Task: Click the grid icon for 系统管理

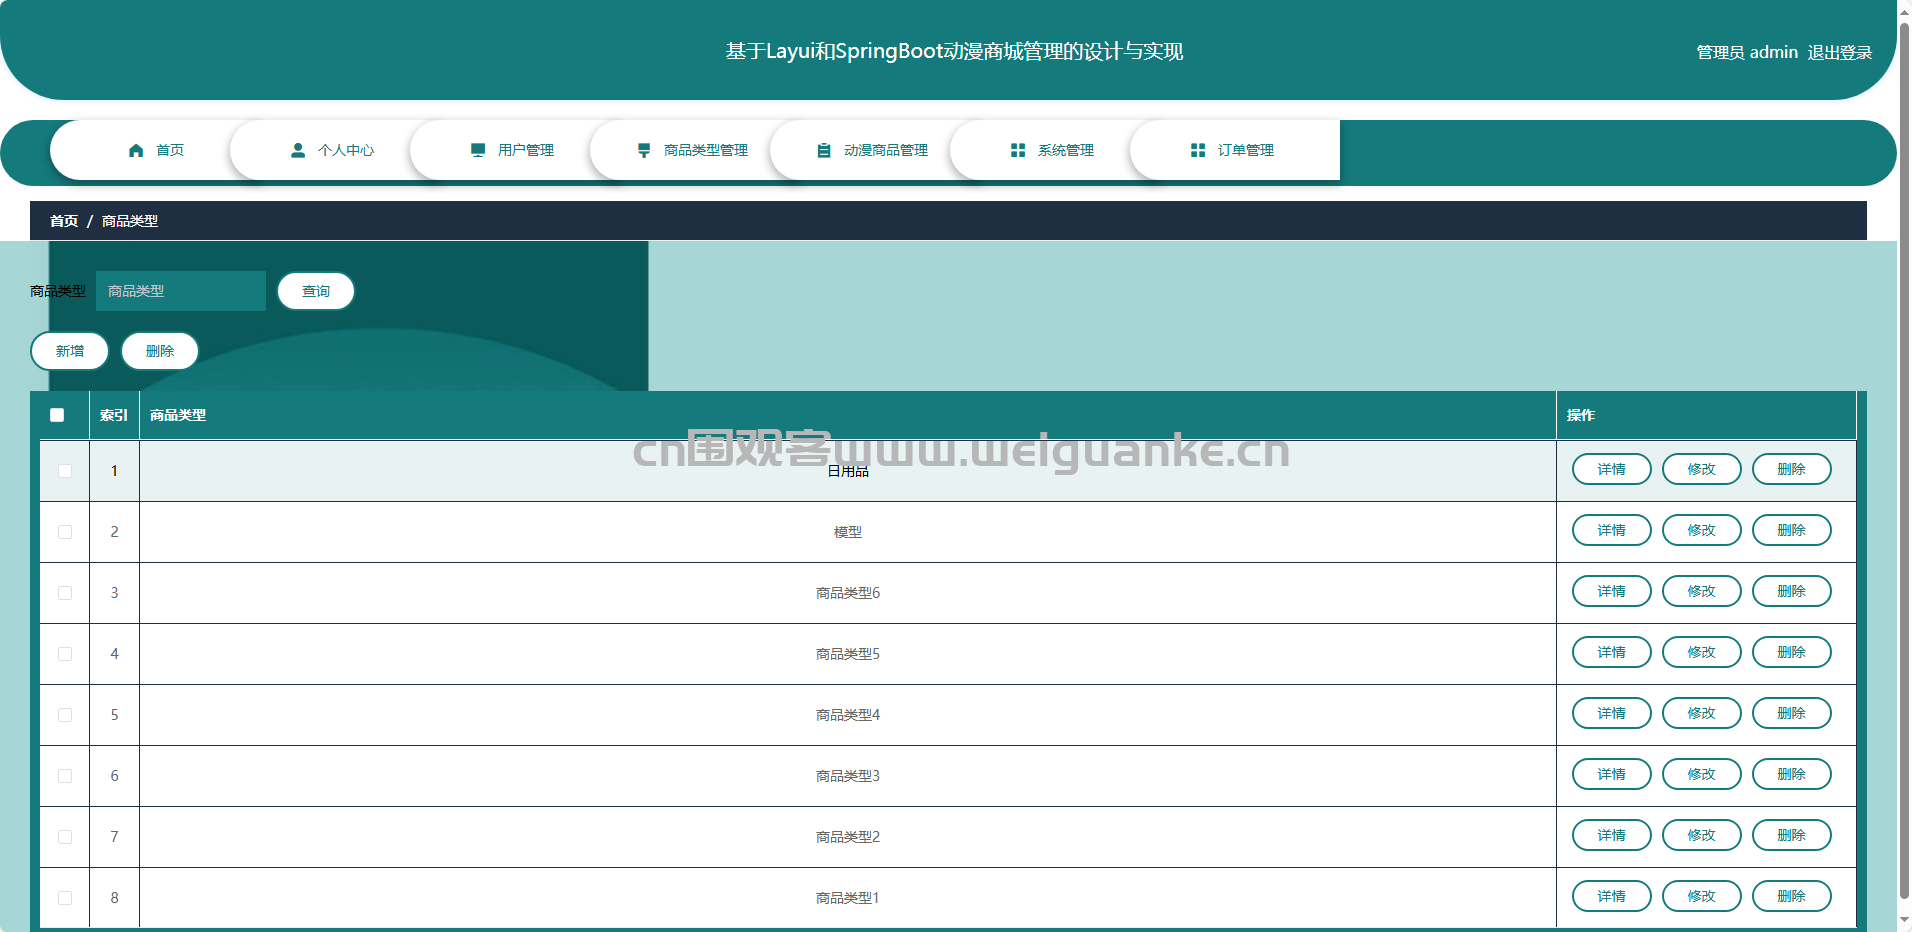Action: [1018, 150]
